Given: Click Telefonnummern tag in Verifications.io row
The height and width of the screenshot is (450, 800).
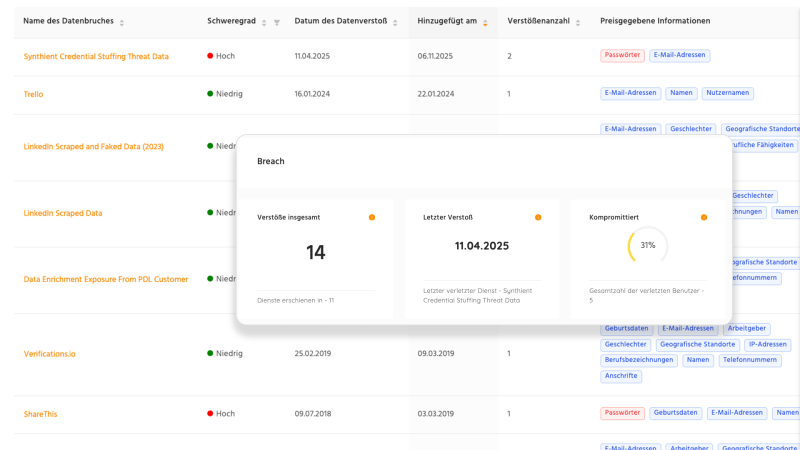Looking at the screenshot, I should (x=749, y=360).
